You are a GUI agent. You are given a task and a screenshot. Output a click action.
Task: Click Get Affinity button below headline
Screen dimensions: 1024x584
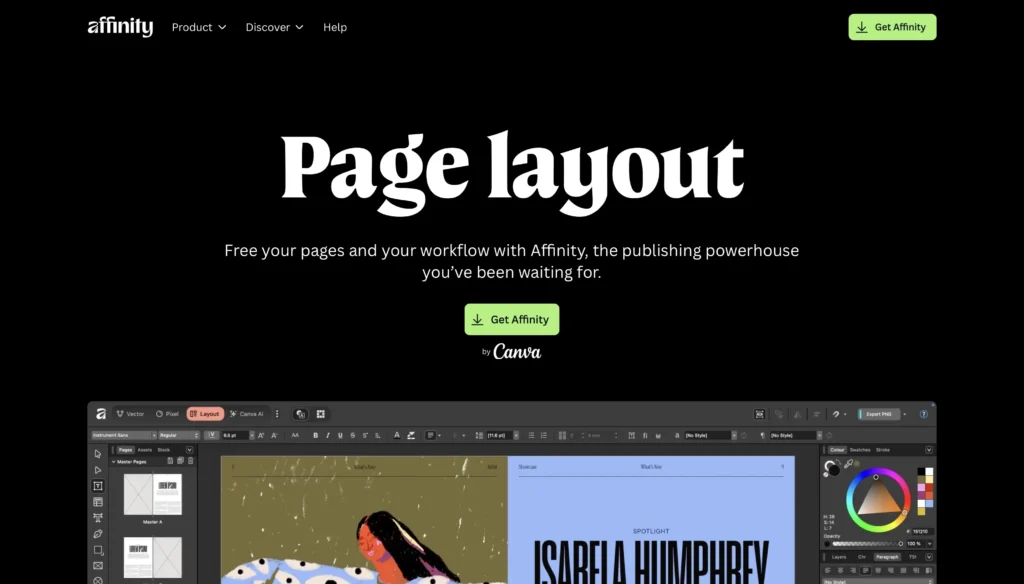tap(512, 319)
